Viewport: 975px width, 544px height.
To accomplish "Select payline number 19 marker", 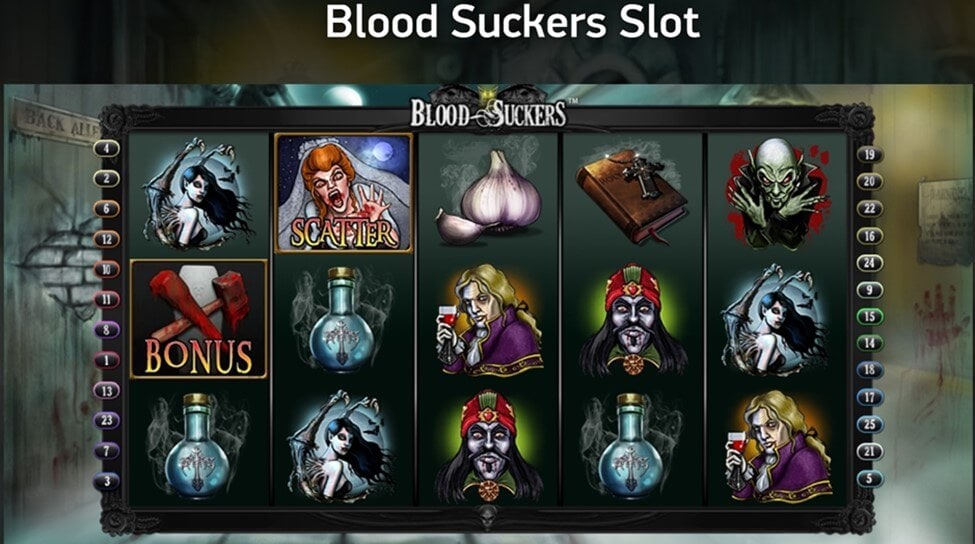I will [x=869, y=154].
